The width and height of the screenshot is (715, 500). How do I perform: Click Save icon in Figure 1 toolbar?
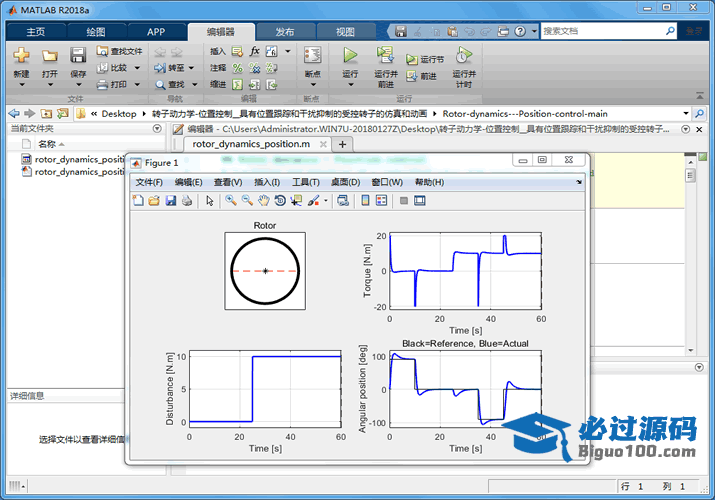tap(171, 201)
